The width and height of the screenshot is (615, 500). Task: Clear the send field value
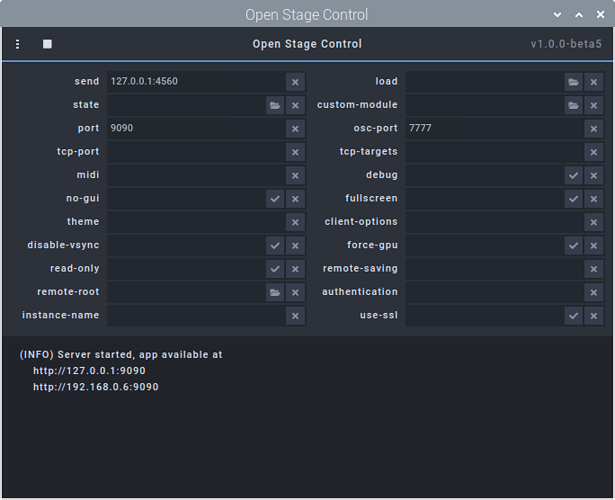295,82
